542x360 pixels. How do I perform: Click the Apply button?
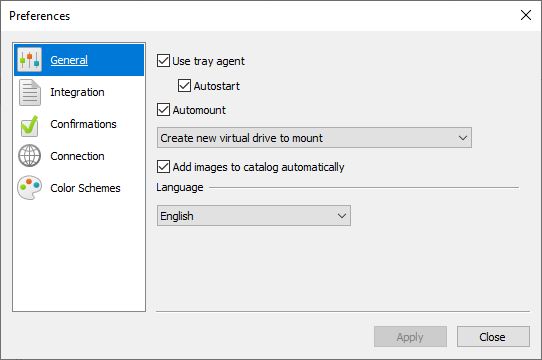click(x=410, y=336)
